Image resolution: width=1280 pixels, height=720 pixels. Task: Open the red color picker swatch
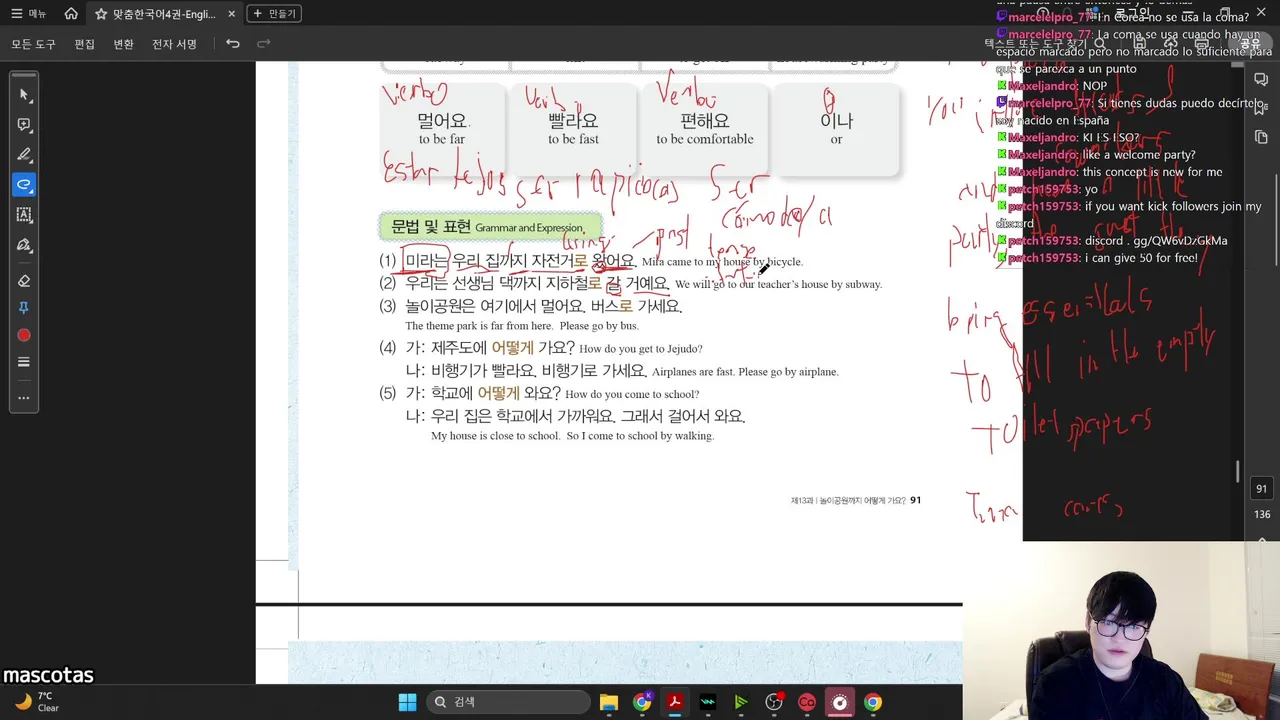[24, 335]
